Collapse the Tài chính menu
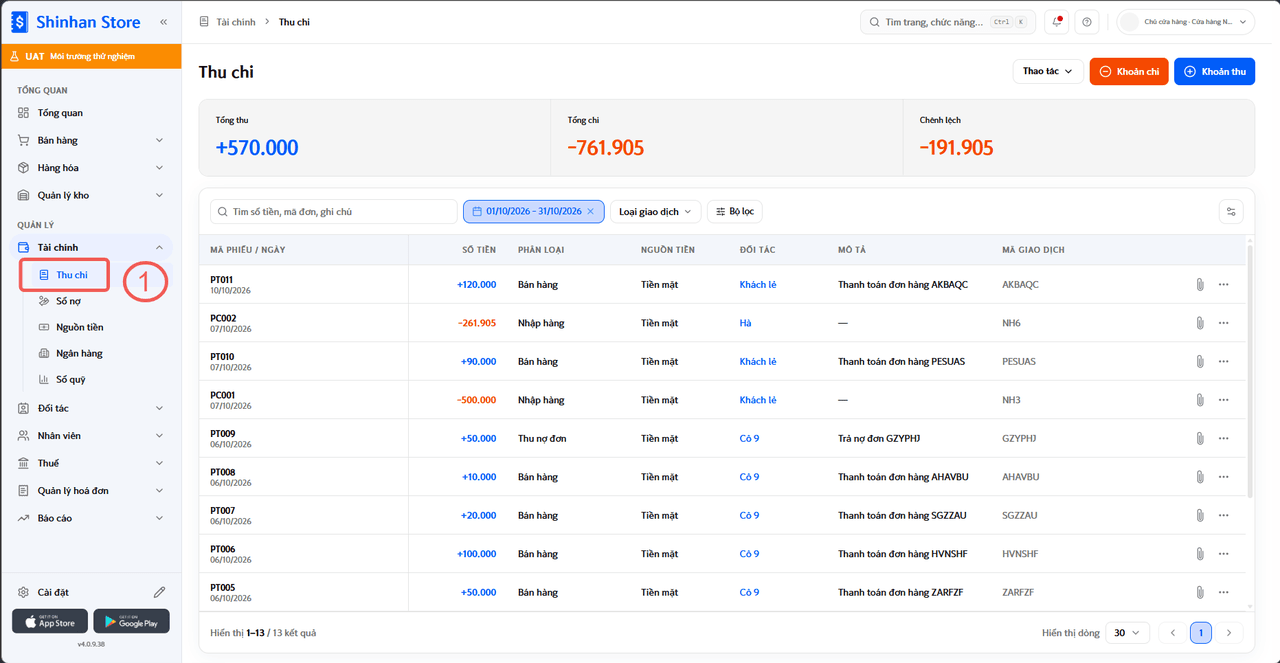The width and height of the screenshot is (1280, 663). pyautogui.click(x=91, y=248)
